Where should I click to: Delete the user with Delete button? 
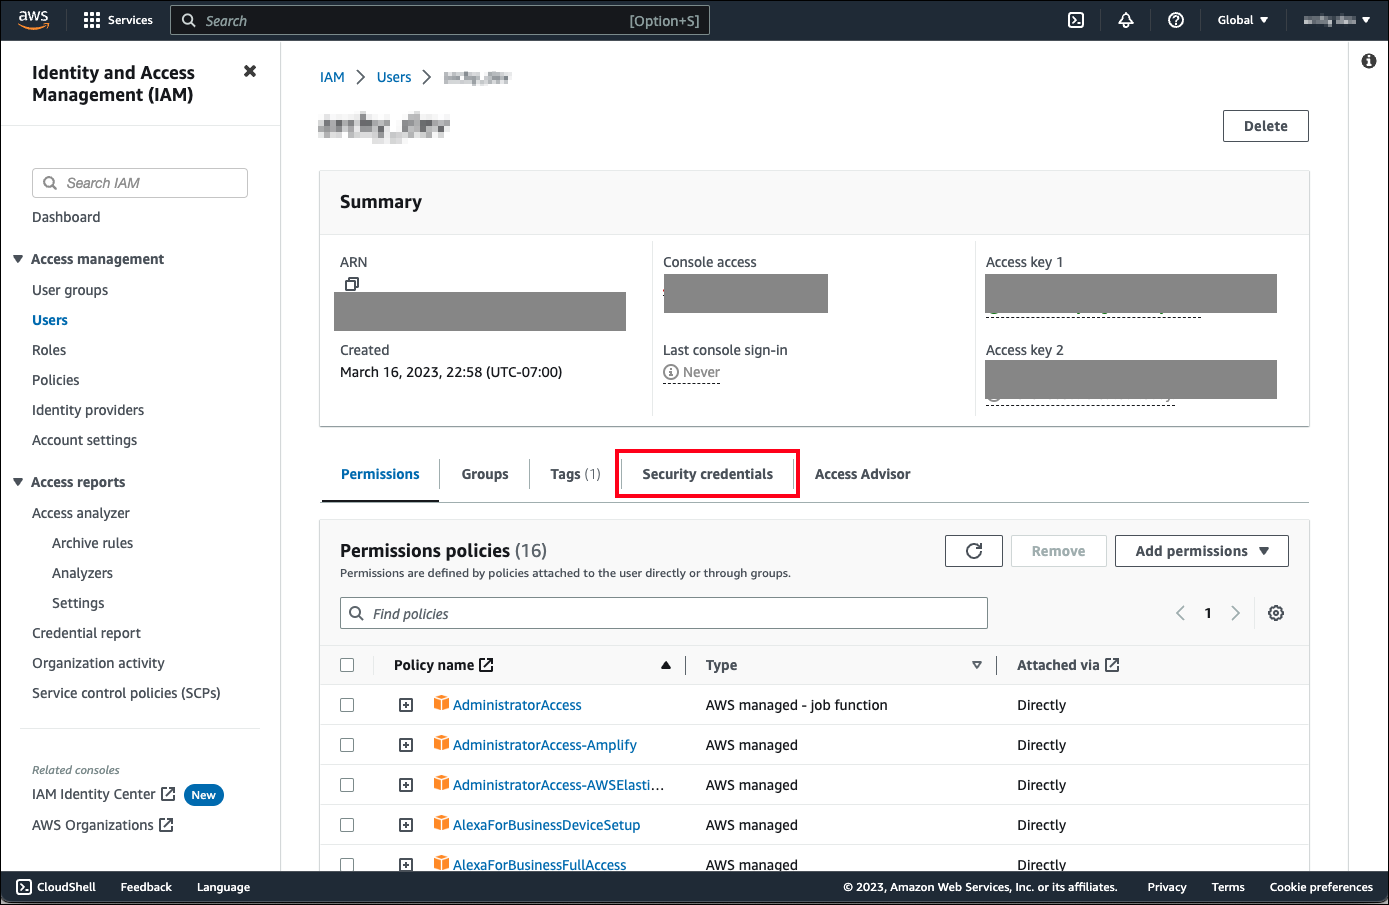click(x=1265, y=126)
